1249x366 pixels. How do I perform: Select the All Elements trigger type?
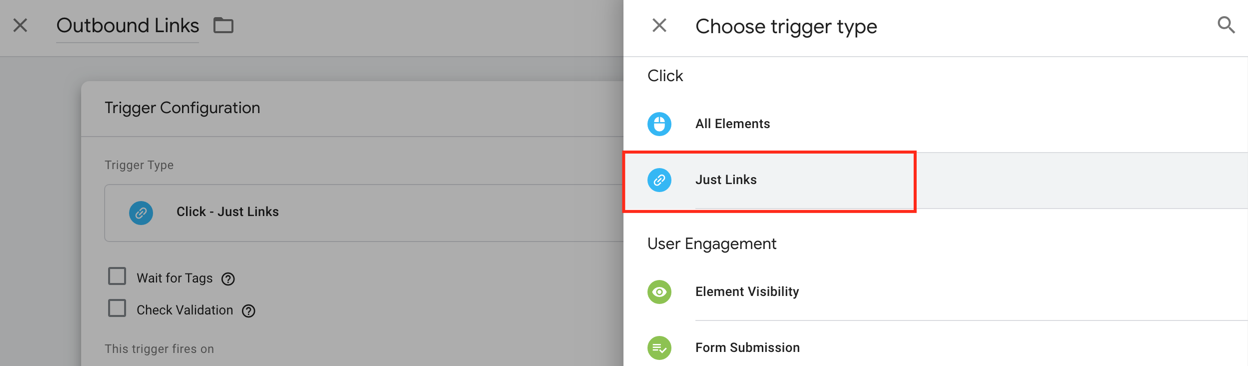(936, 124)
